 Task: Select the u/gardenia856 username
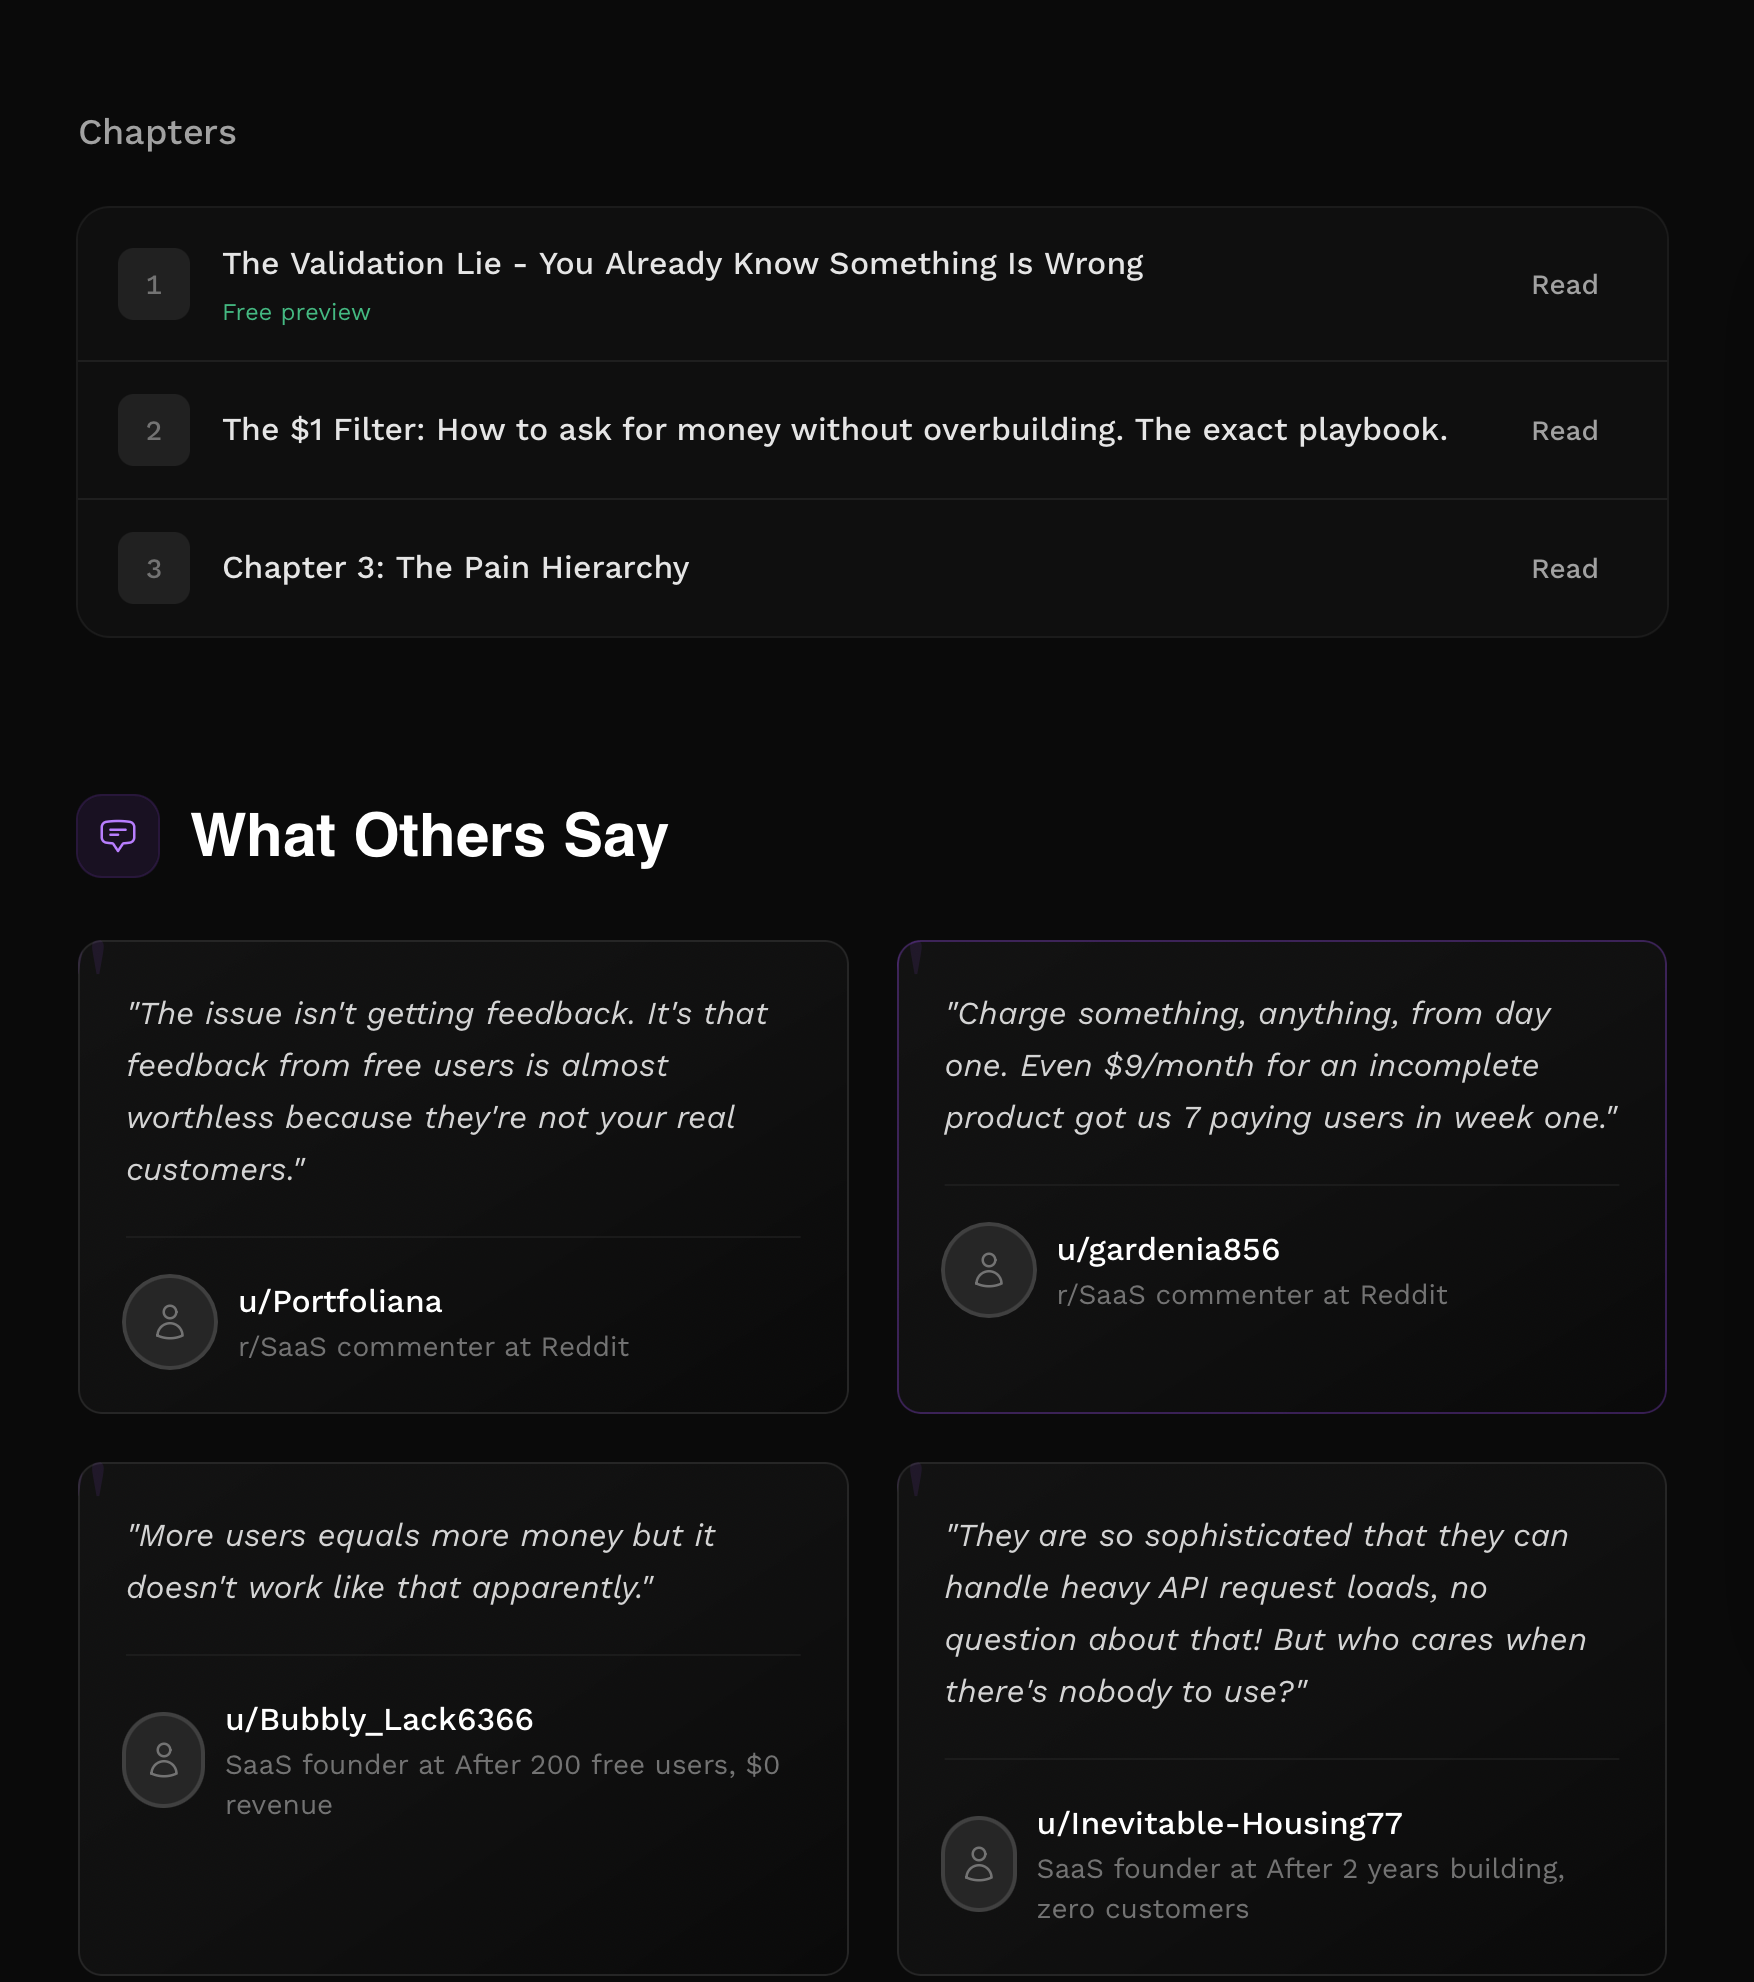(1168, 1250)
